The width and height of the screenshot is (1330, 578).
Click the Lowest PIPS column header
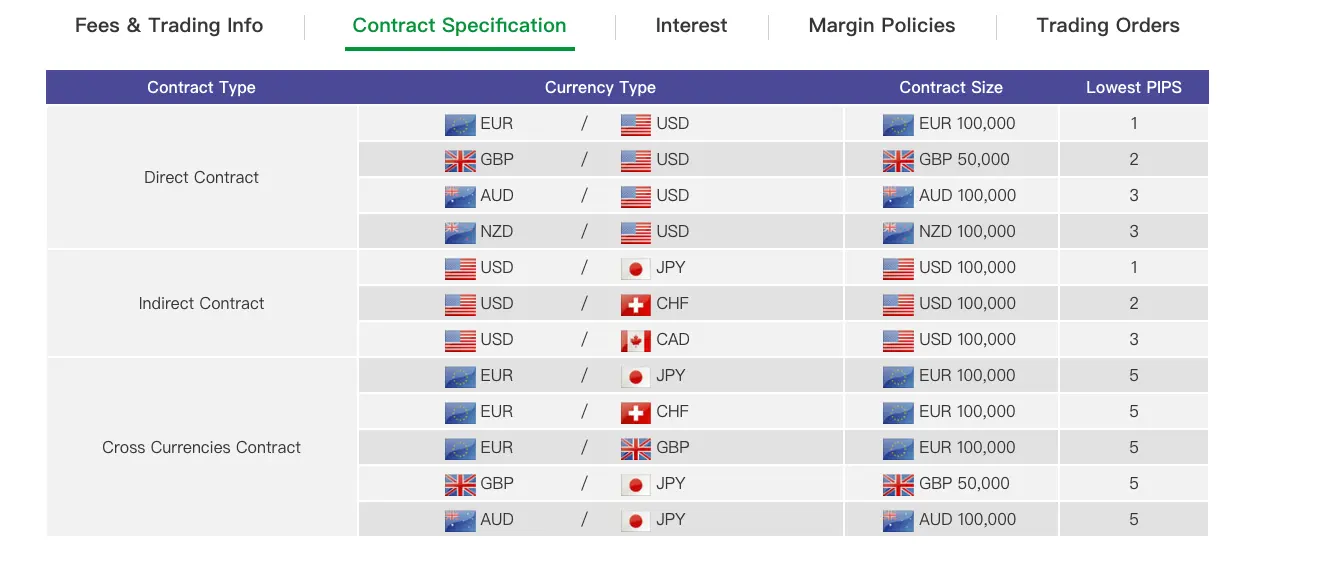pos(1134,87)
